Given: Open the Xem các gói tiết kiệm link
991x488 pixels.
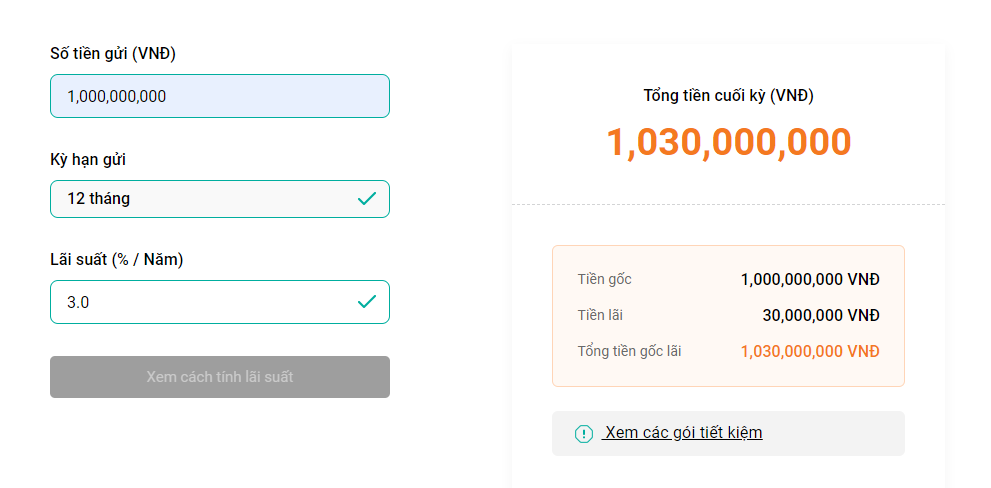Looking at the screenshot, I should 682,433.
